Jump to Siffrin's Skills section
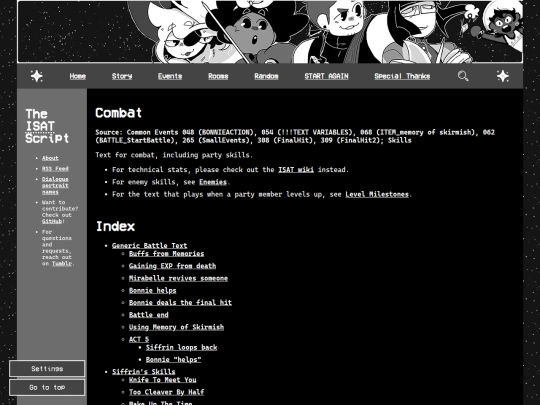Screen dimensions: 540x405 (144, 372)
